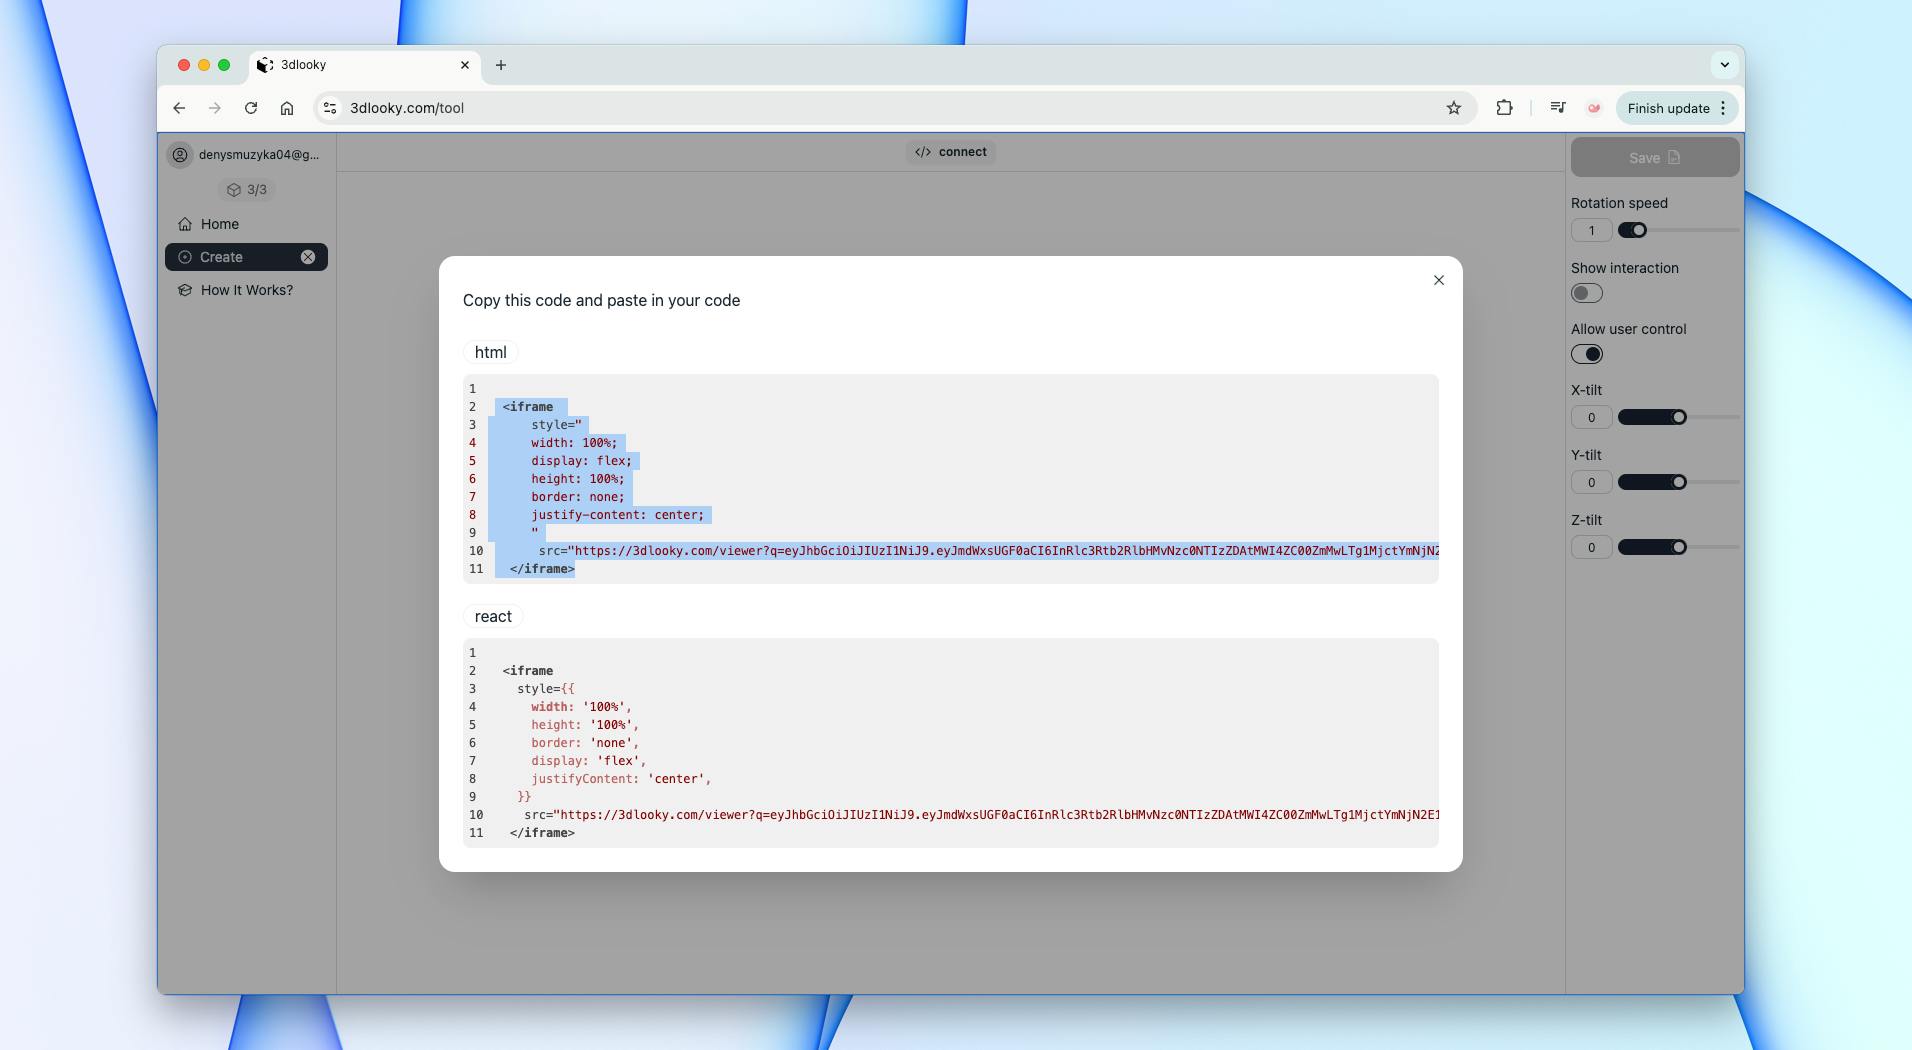Viewport: 1912px width, 1050px height.
Task: Toggle Show interaction switch
Action: coord(1587,293)
